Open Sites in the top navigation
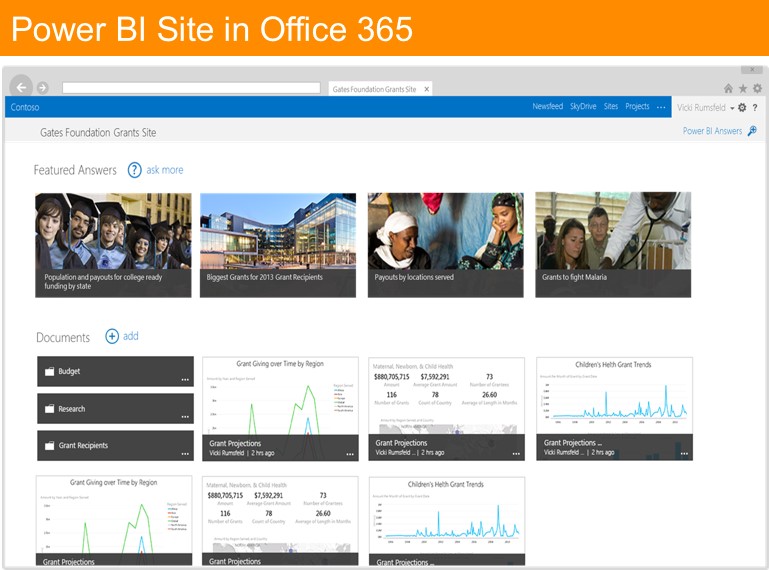769x570 pixels. click(611, 106)
